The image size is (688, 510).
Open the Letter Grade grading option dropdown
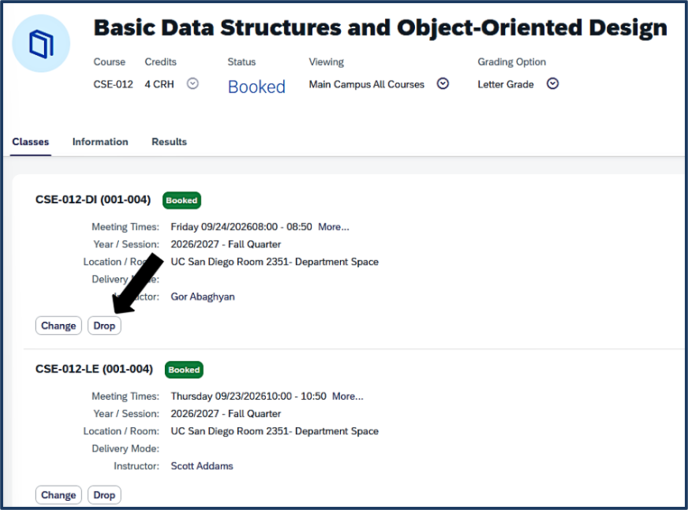(552, 83)
